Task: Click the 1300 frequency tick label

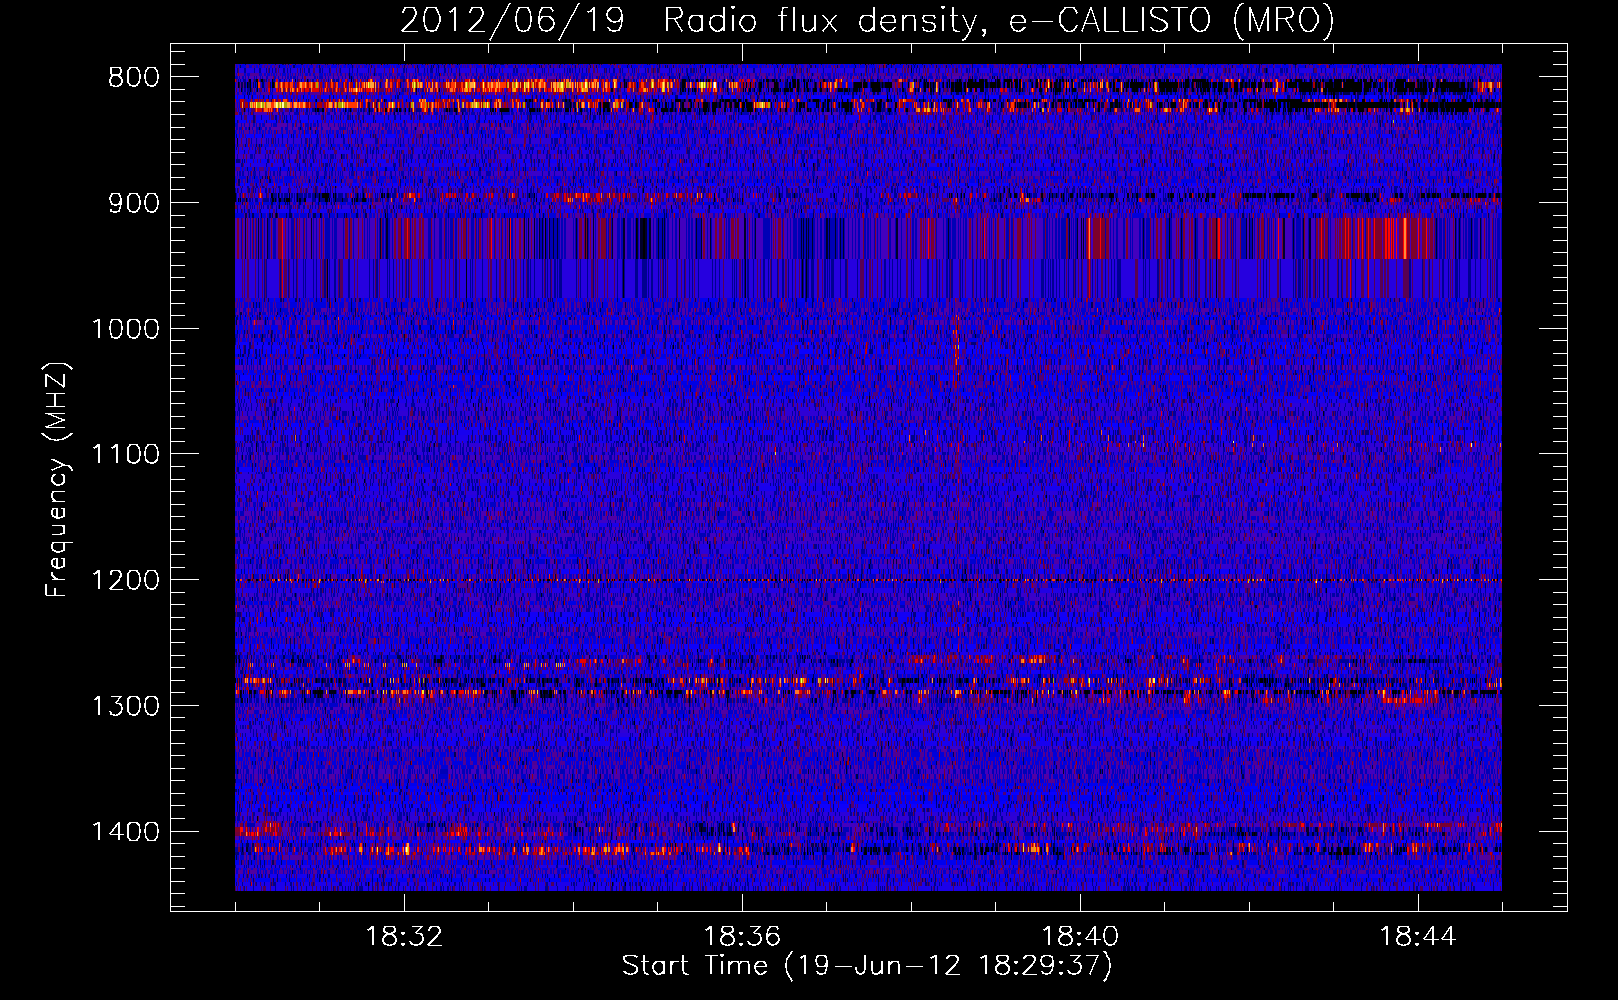Action: (x=125, y=706)
